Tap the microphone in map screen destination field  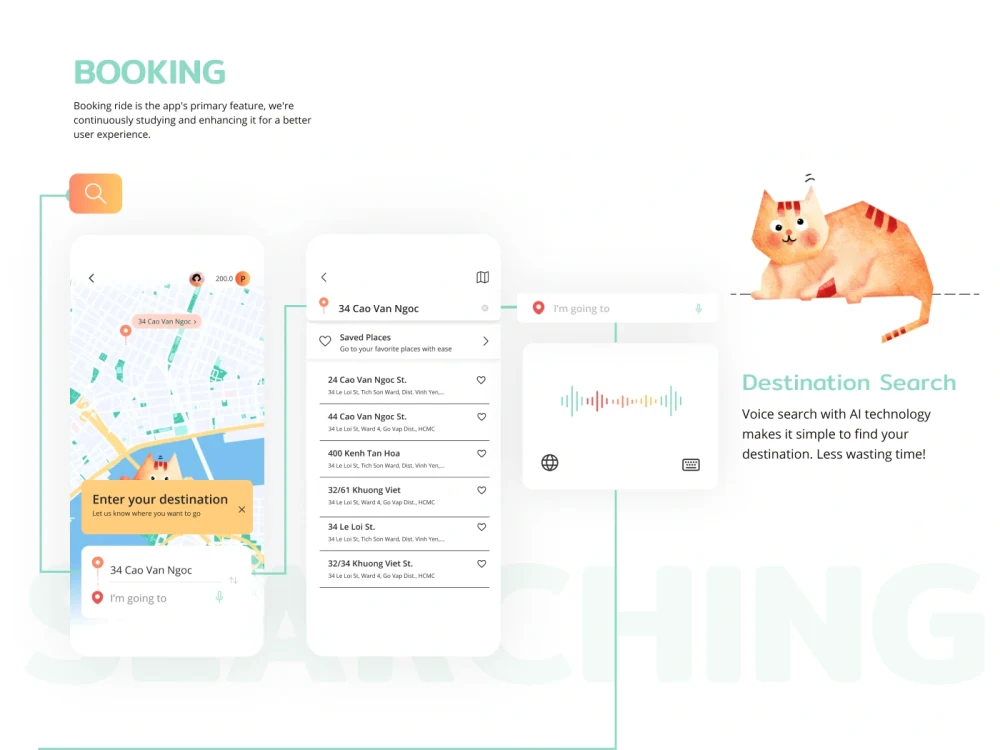click(219, 598)
